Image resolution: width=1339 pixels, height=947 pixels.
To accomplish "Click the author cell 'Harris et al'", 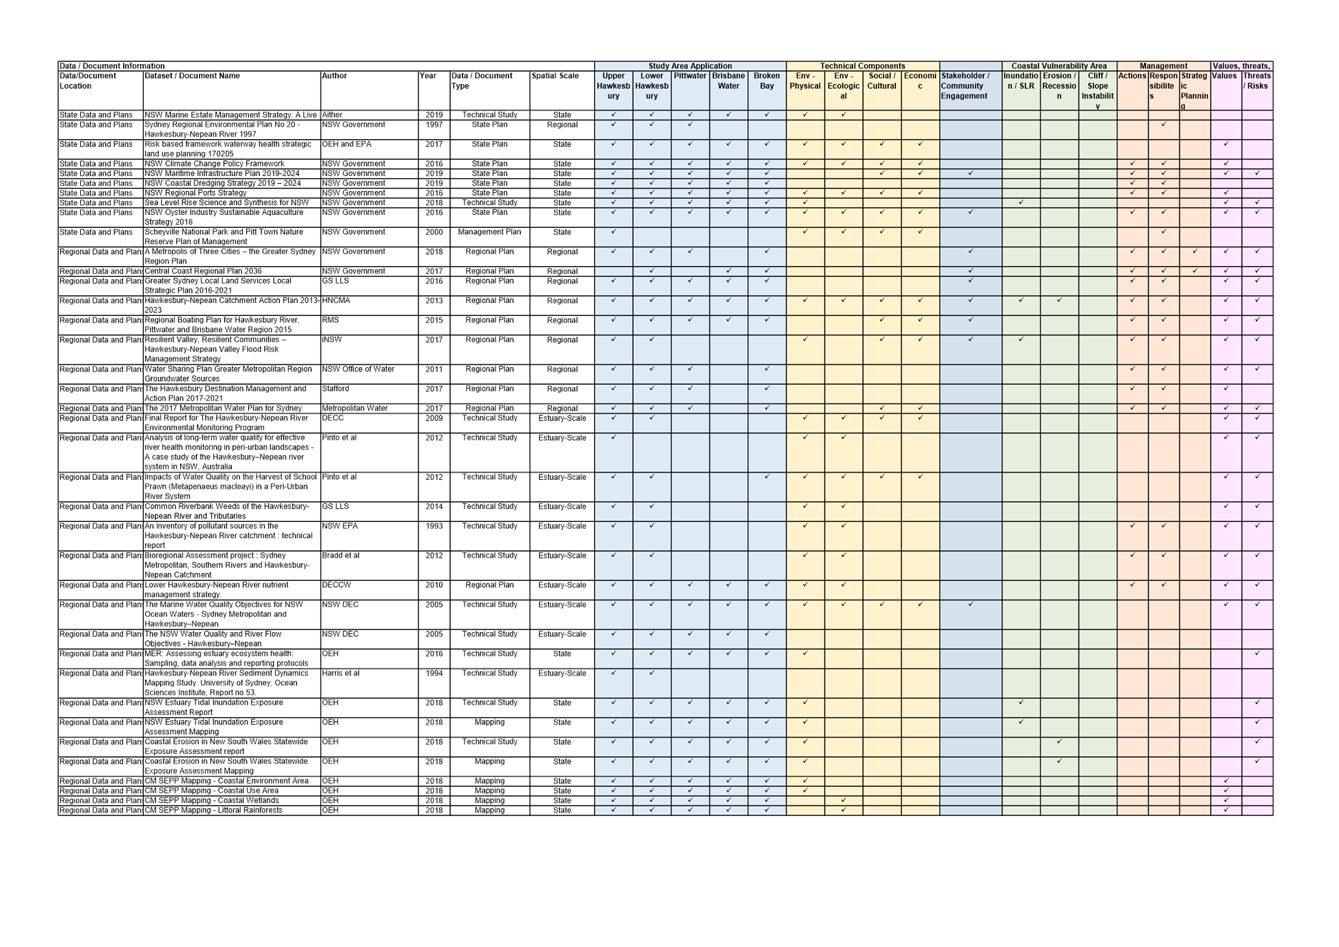I will click(x=369, y=682).
